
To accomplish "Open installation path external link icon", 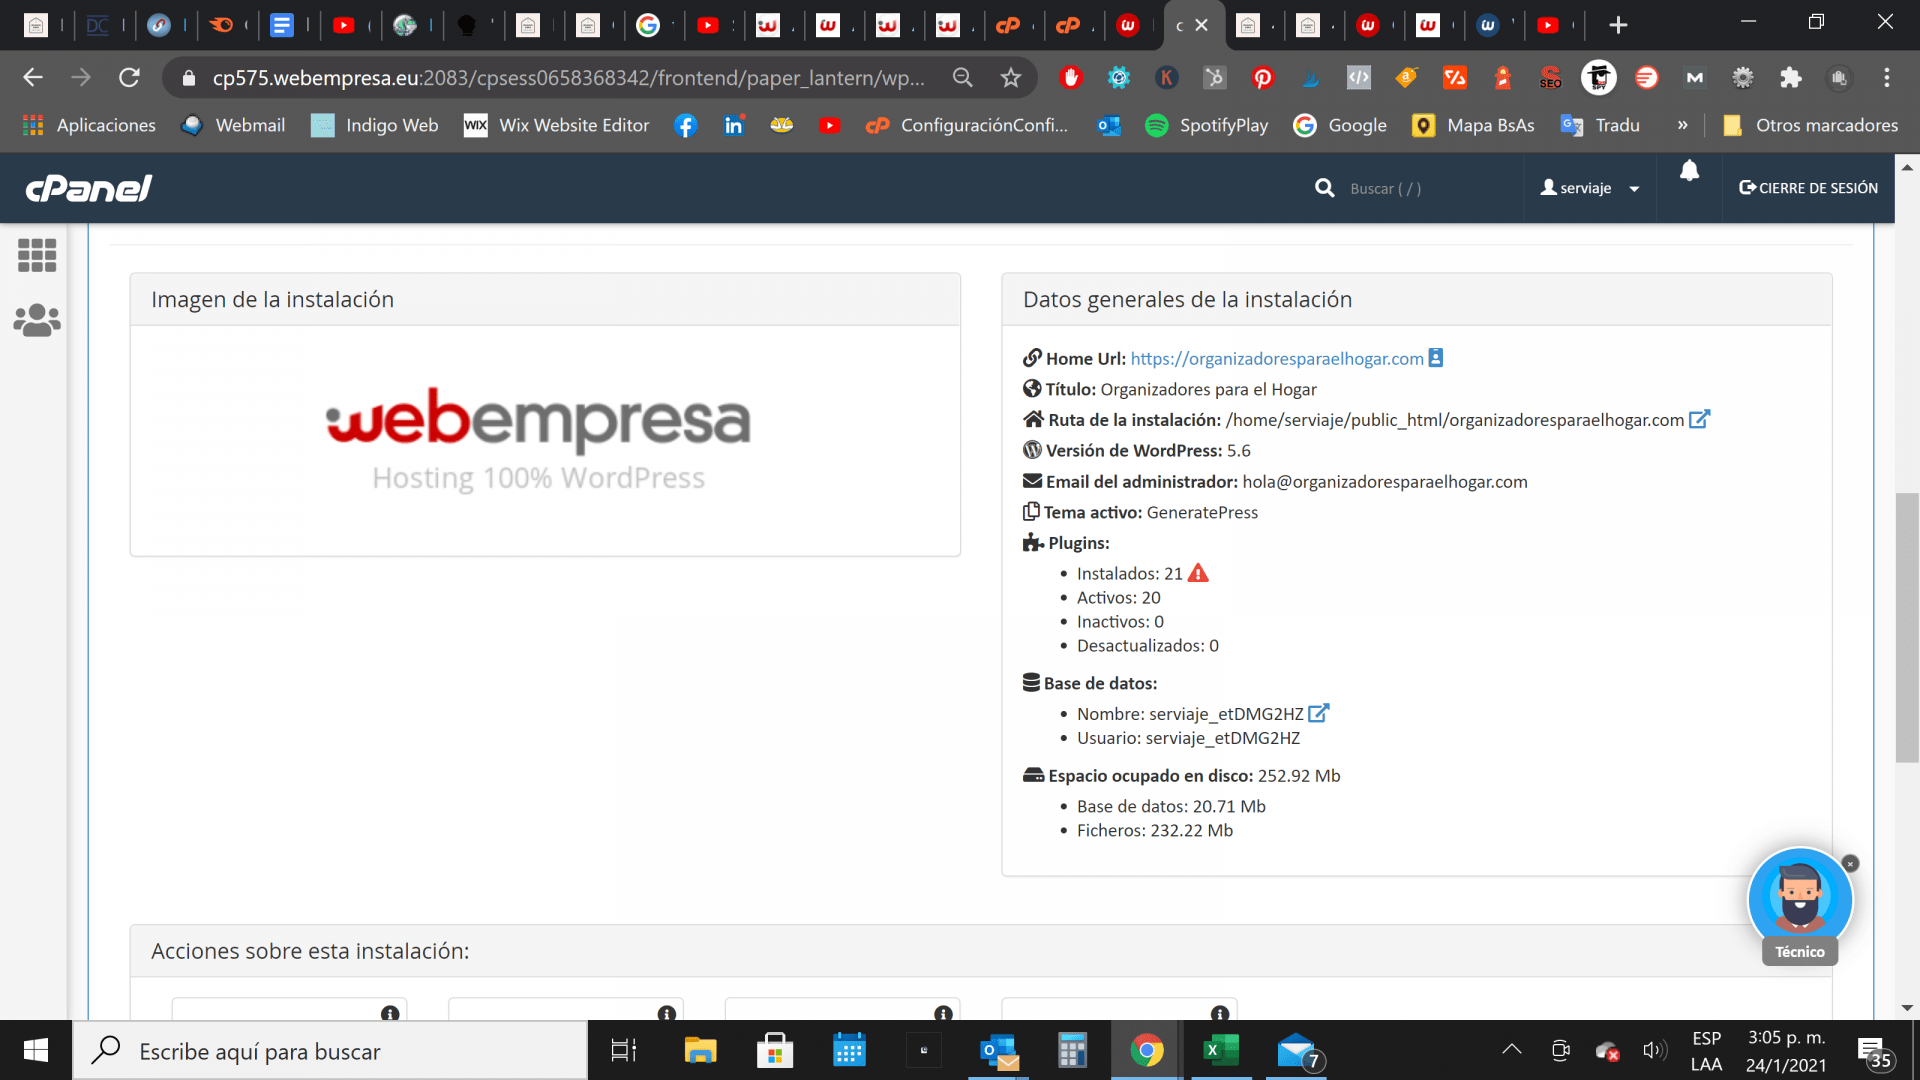I will [x=1699, y=419].
